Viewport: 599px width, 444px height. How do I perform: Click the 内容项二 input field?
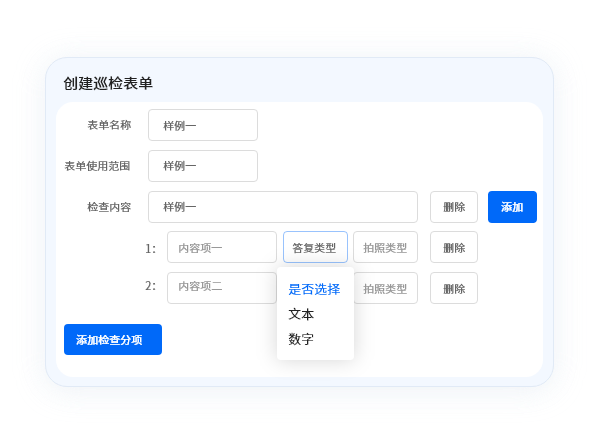click(222, 288)
